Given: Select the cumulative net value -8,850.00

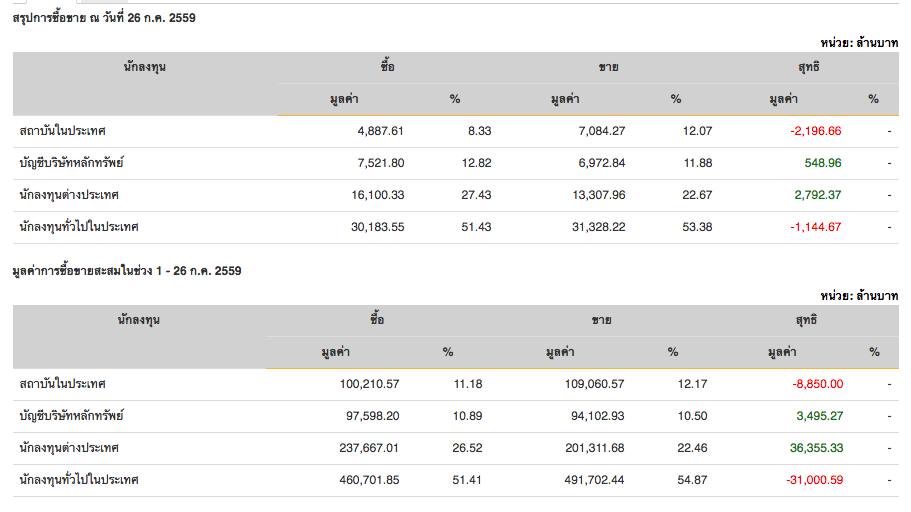Looking at the screenshot, I should coord(816,384).
